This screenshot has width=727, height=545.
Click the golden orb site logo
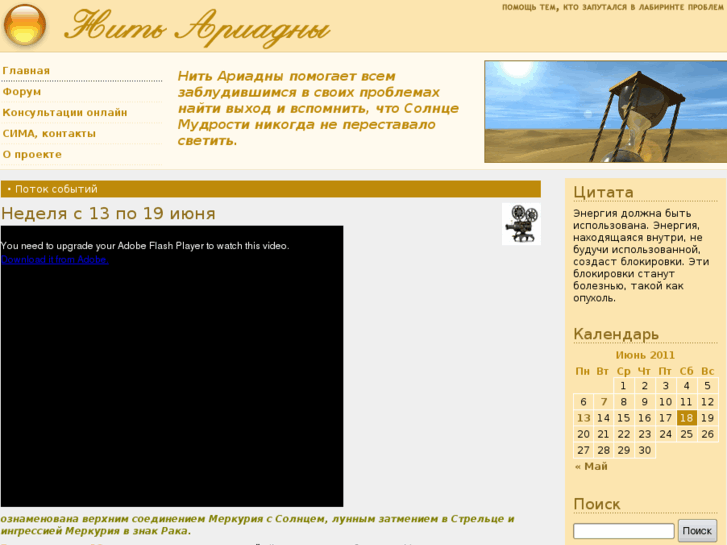(25, 26)
